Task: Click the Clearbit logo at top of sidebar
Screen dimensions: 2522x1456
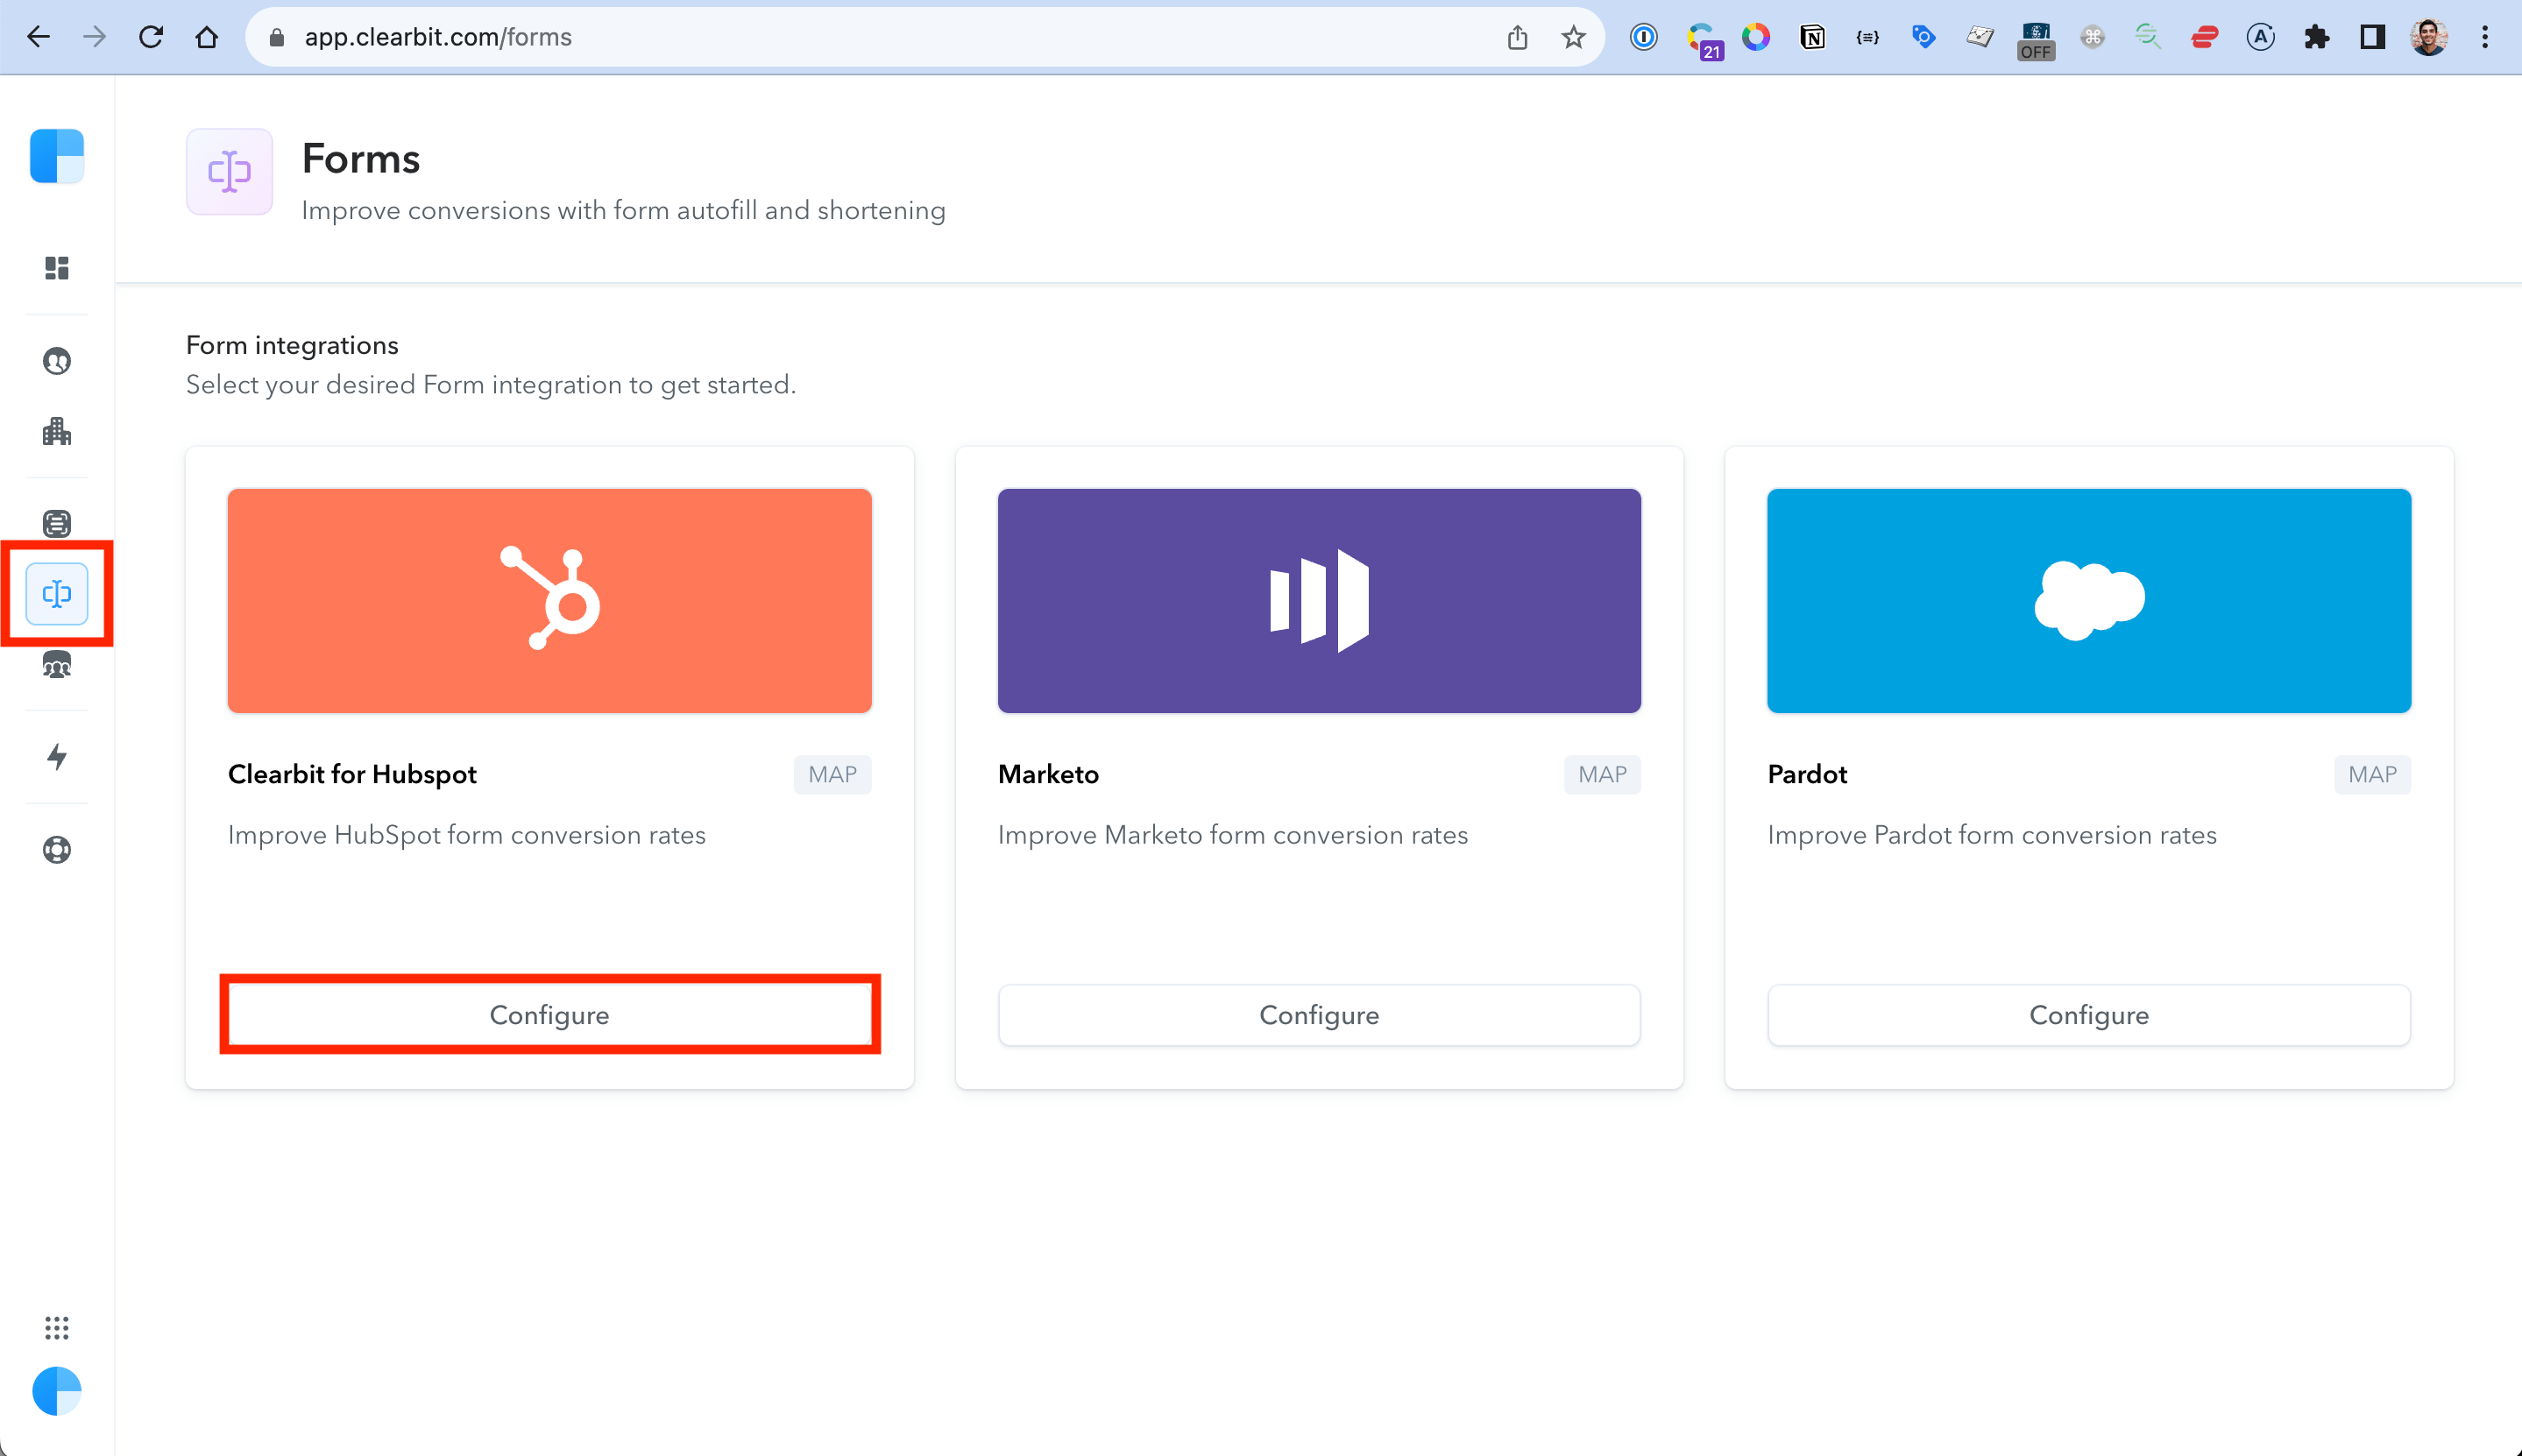Action: [56, 156]
